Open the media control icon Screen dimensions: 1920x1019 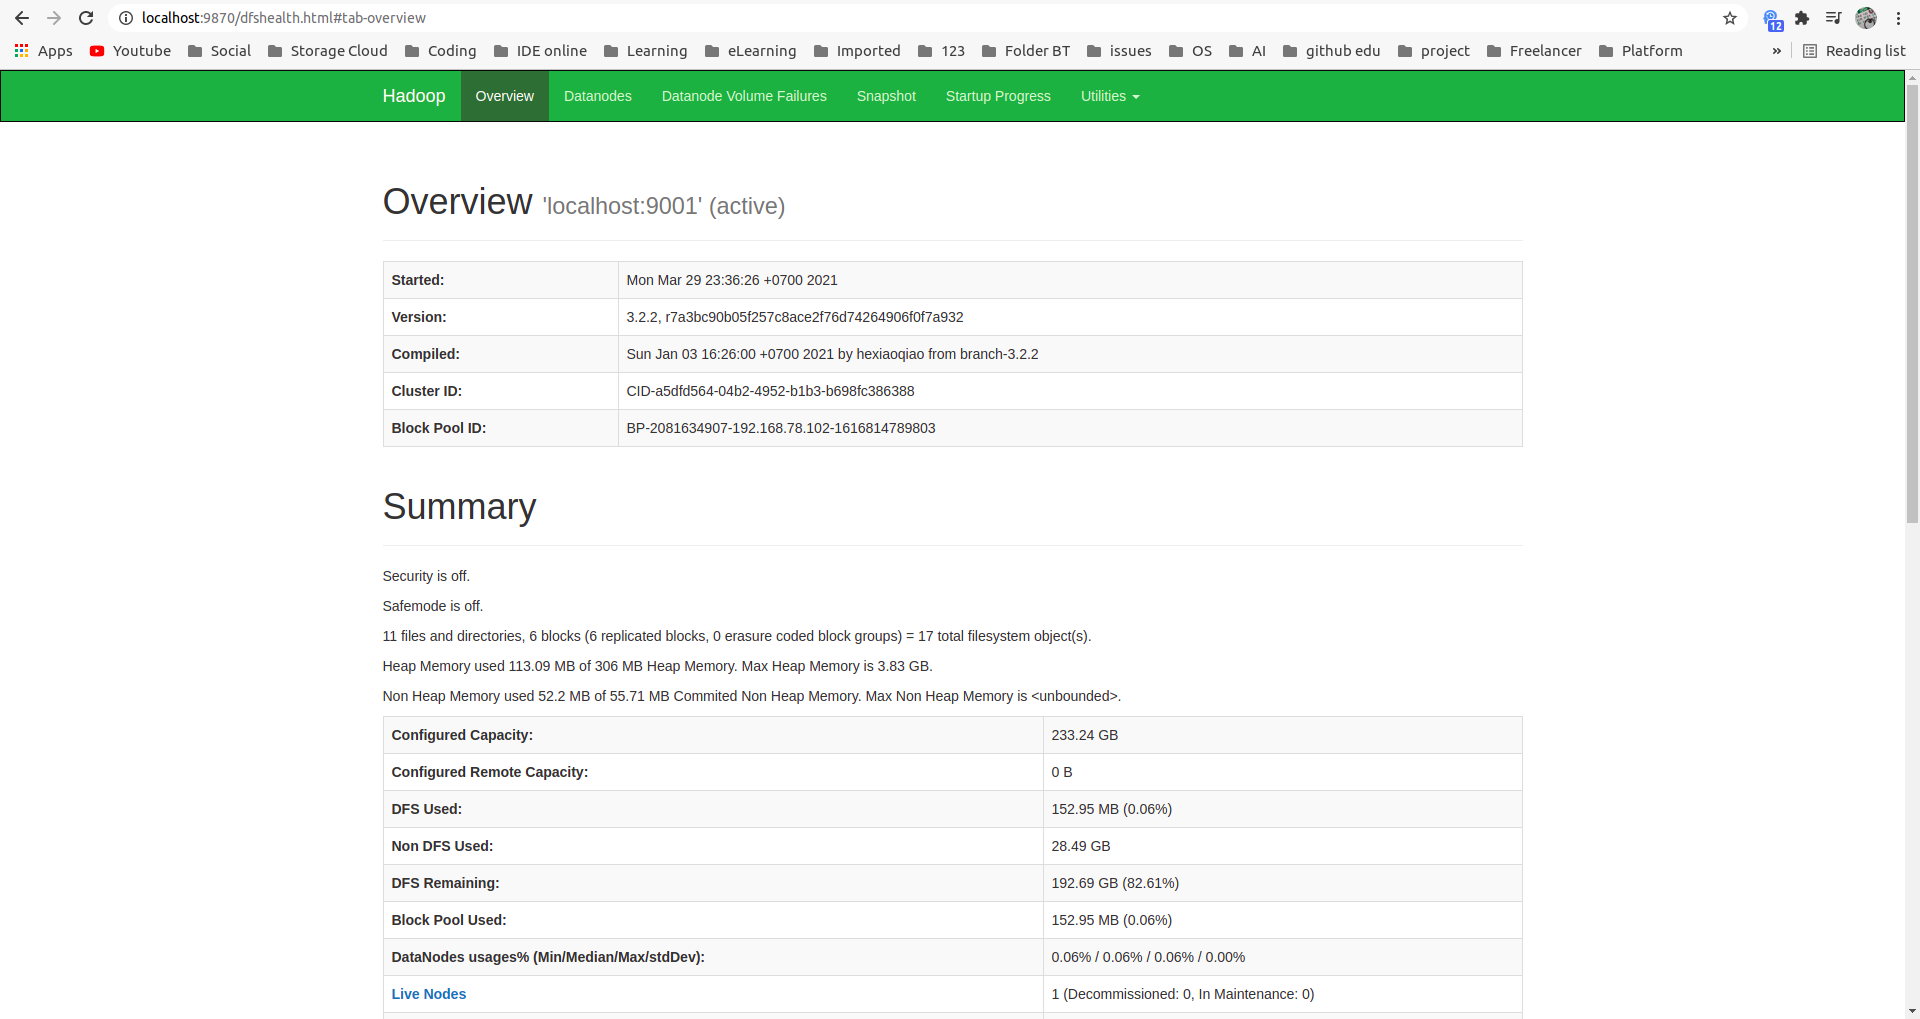(1833, 18)
